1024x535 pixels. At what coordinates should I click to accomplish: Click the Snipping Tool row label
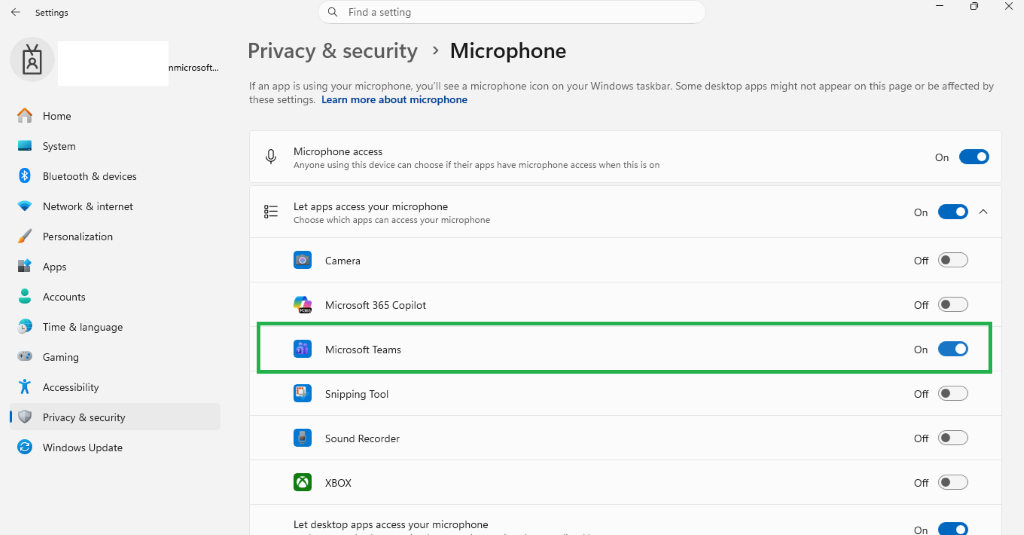tap(357, 394)
